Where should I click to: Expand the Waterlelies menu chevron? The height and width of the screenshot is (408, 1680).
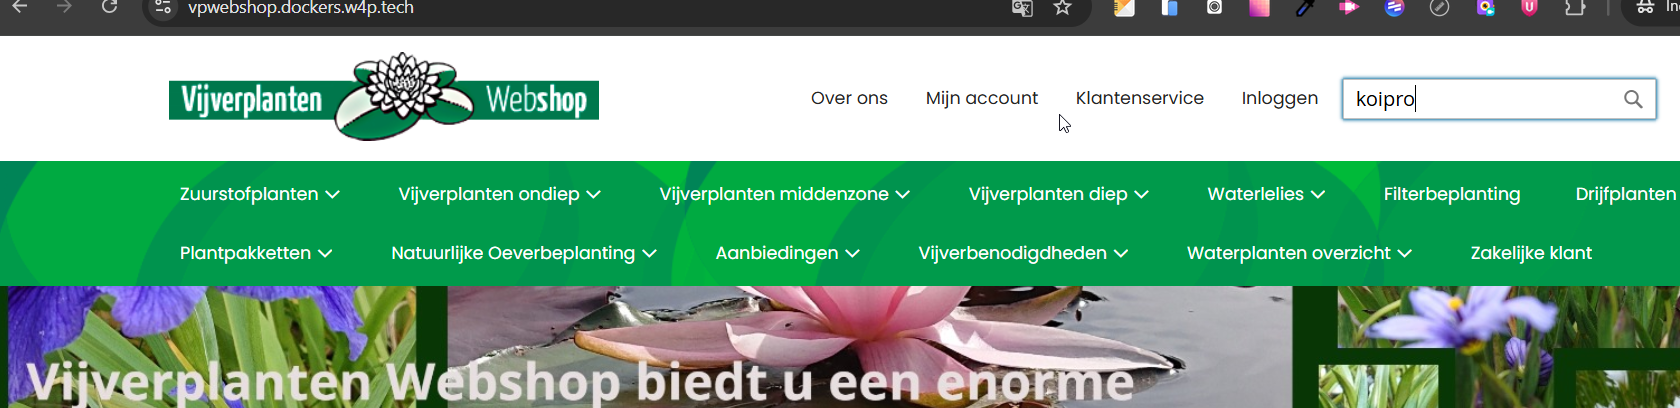click(x=1318, y=195)
